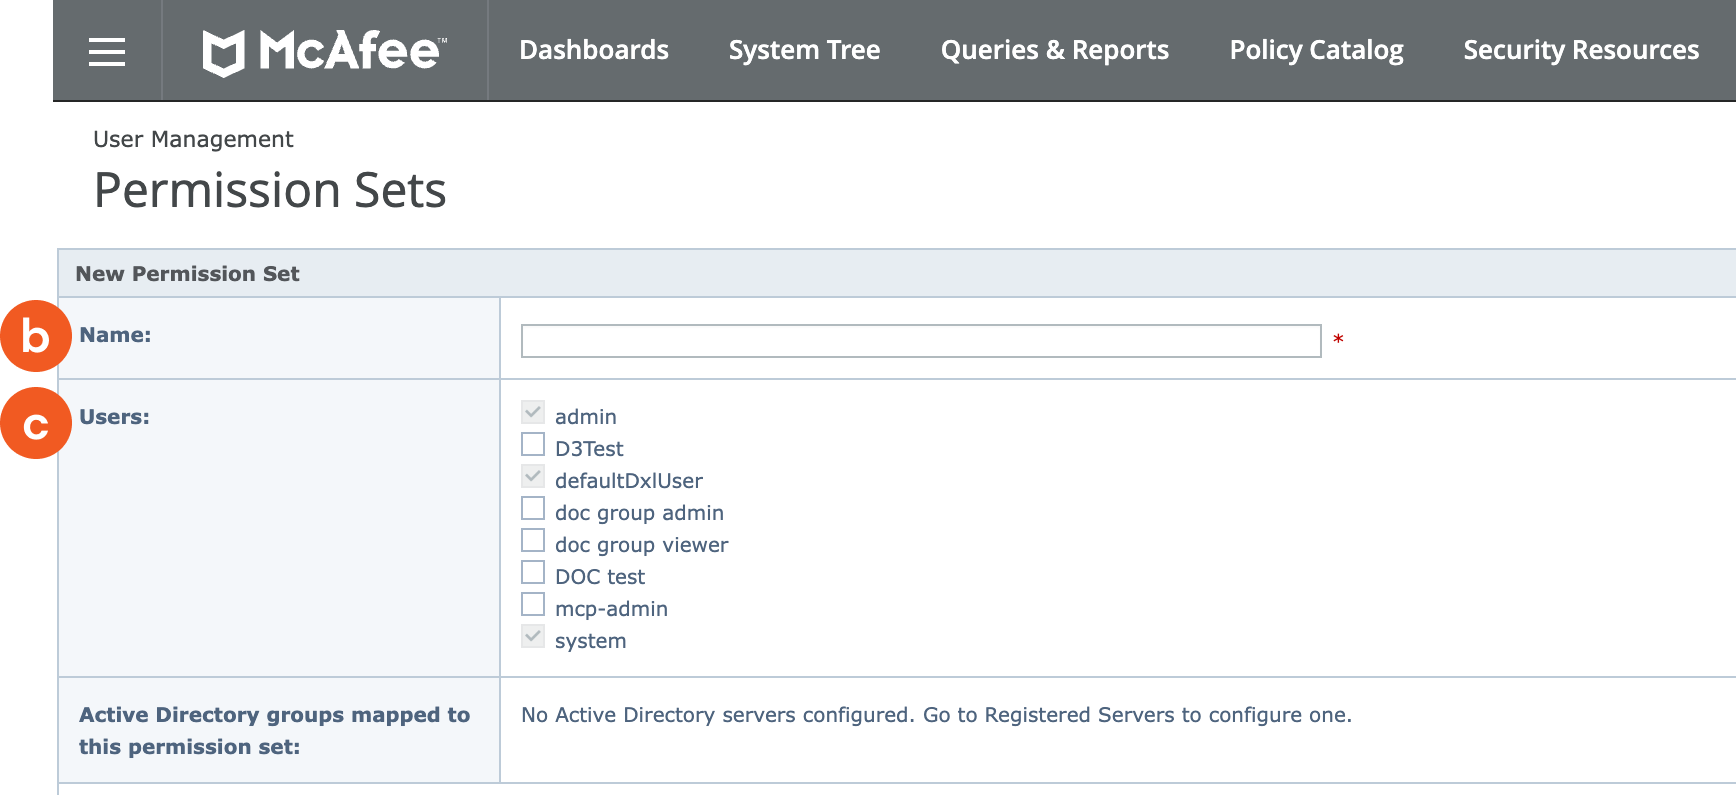The image size is (1736, 795).
Task: Enable the doc group admin checkbox
Action: pos(533,509)
